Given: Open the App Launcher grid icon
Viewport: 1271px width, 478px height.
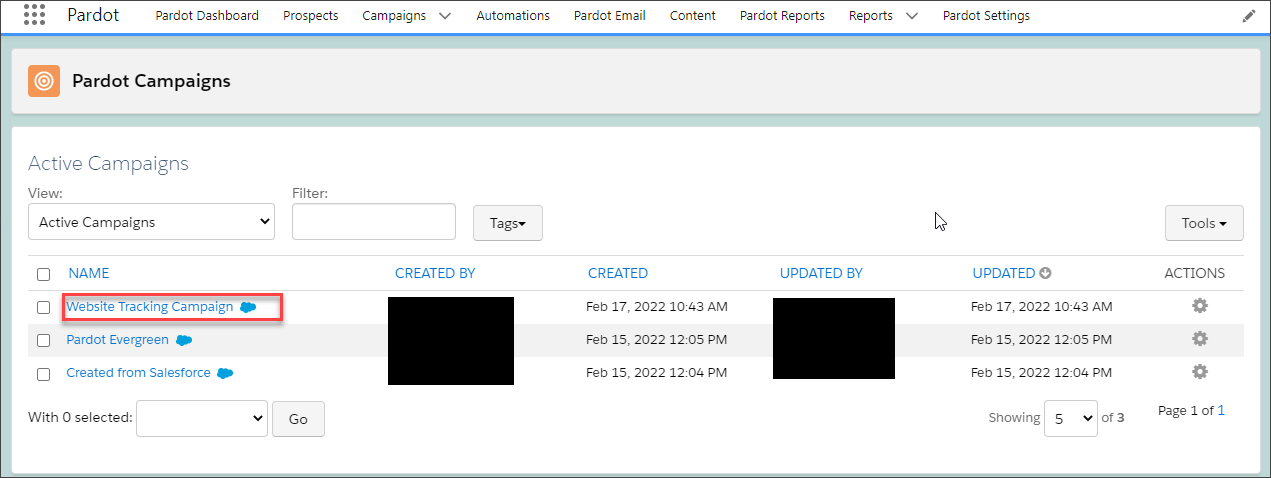Looking at the screenshot, I should tap(34, 15).
